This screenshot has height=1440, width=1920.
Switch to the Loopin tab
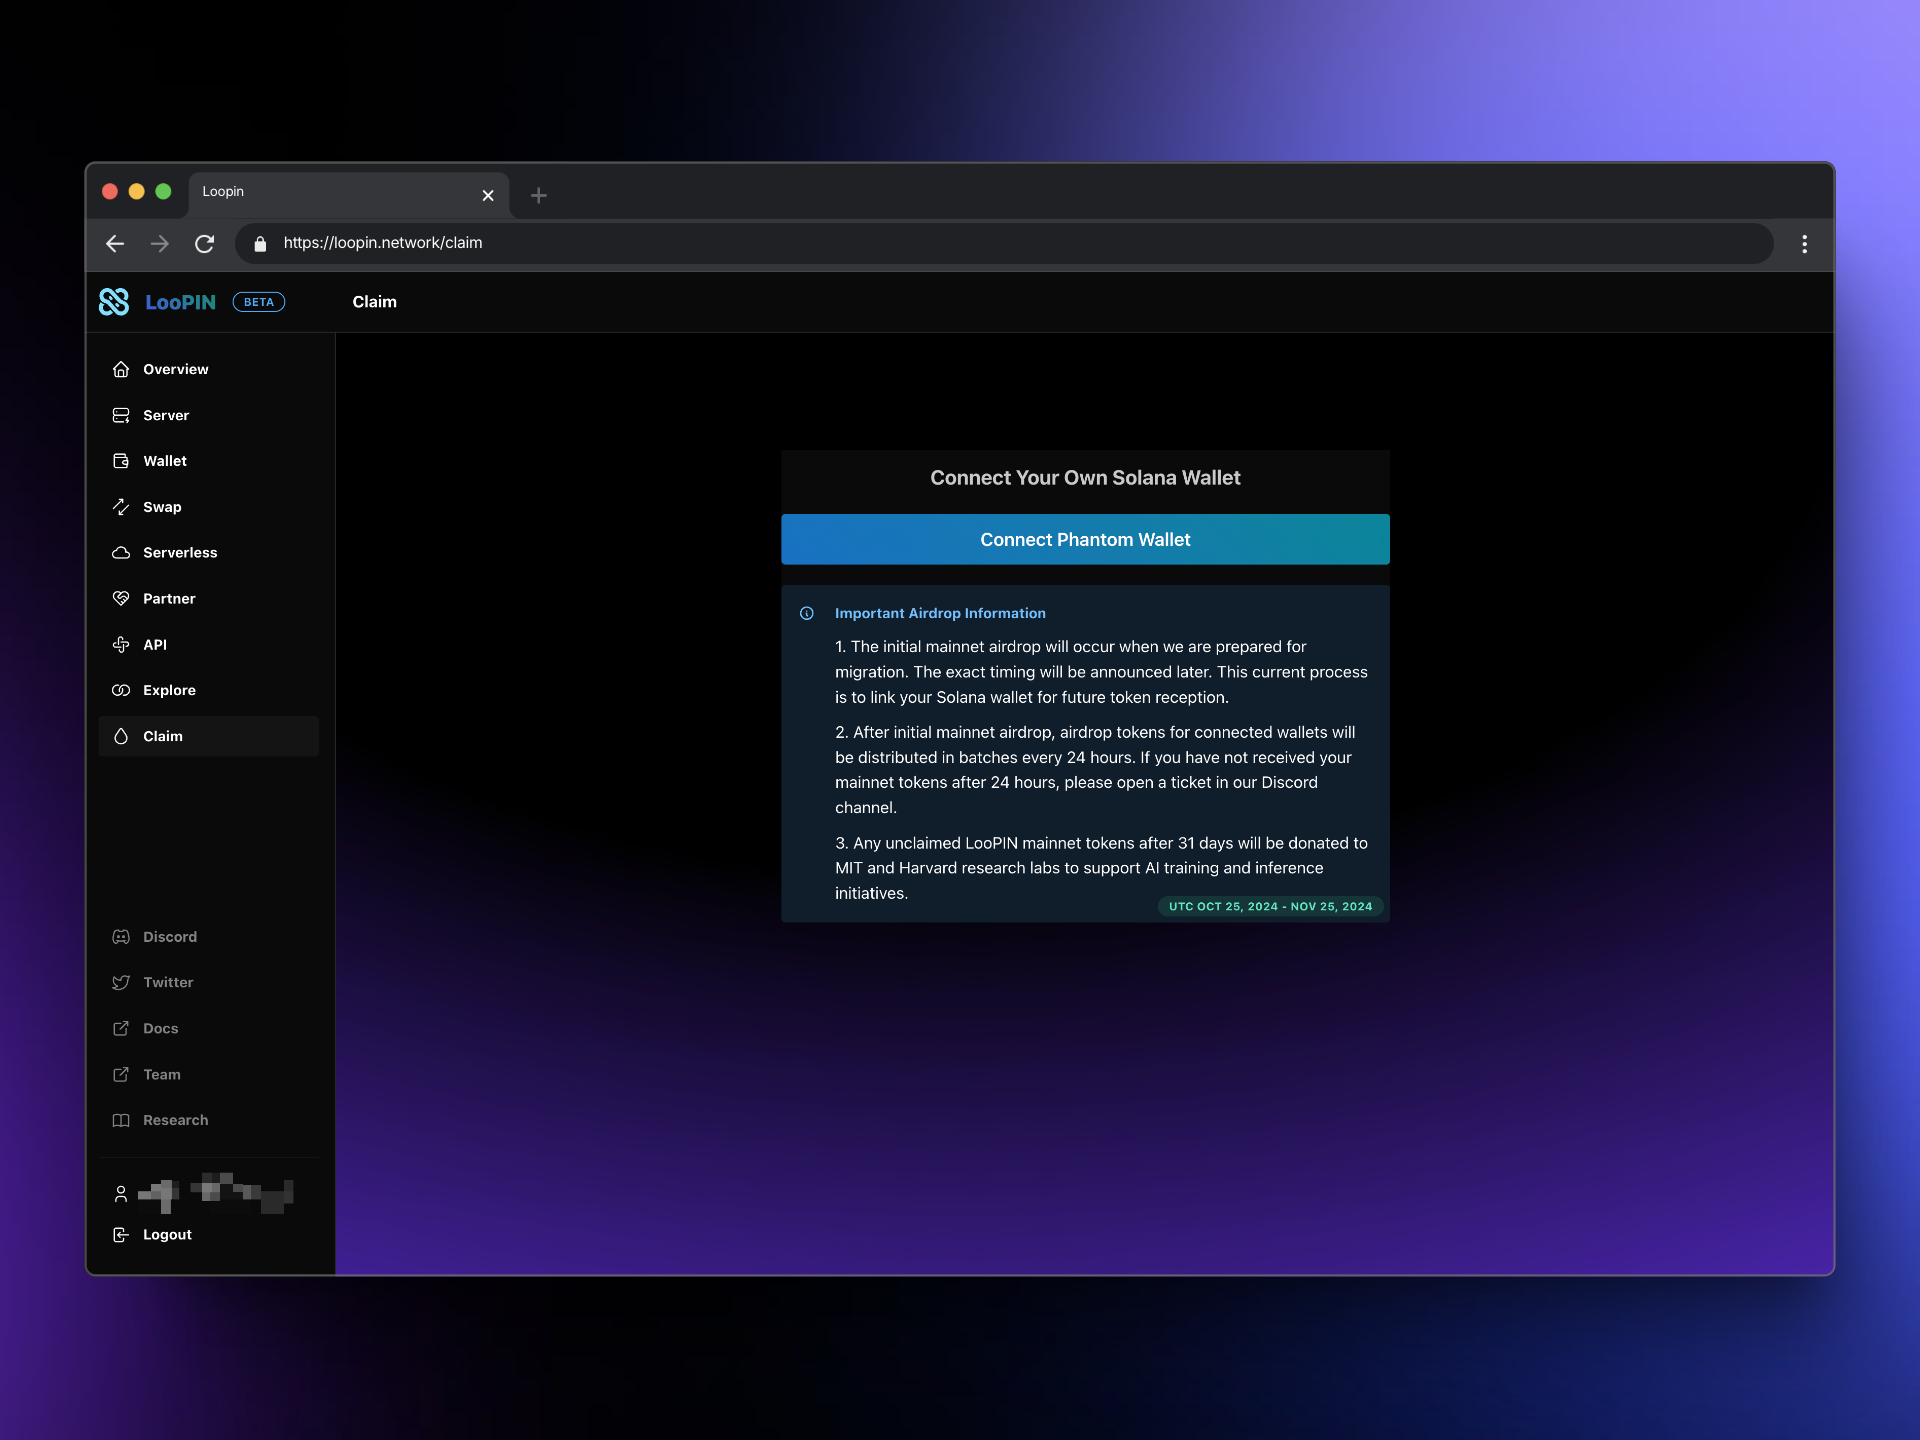pos(348,194)
